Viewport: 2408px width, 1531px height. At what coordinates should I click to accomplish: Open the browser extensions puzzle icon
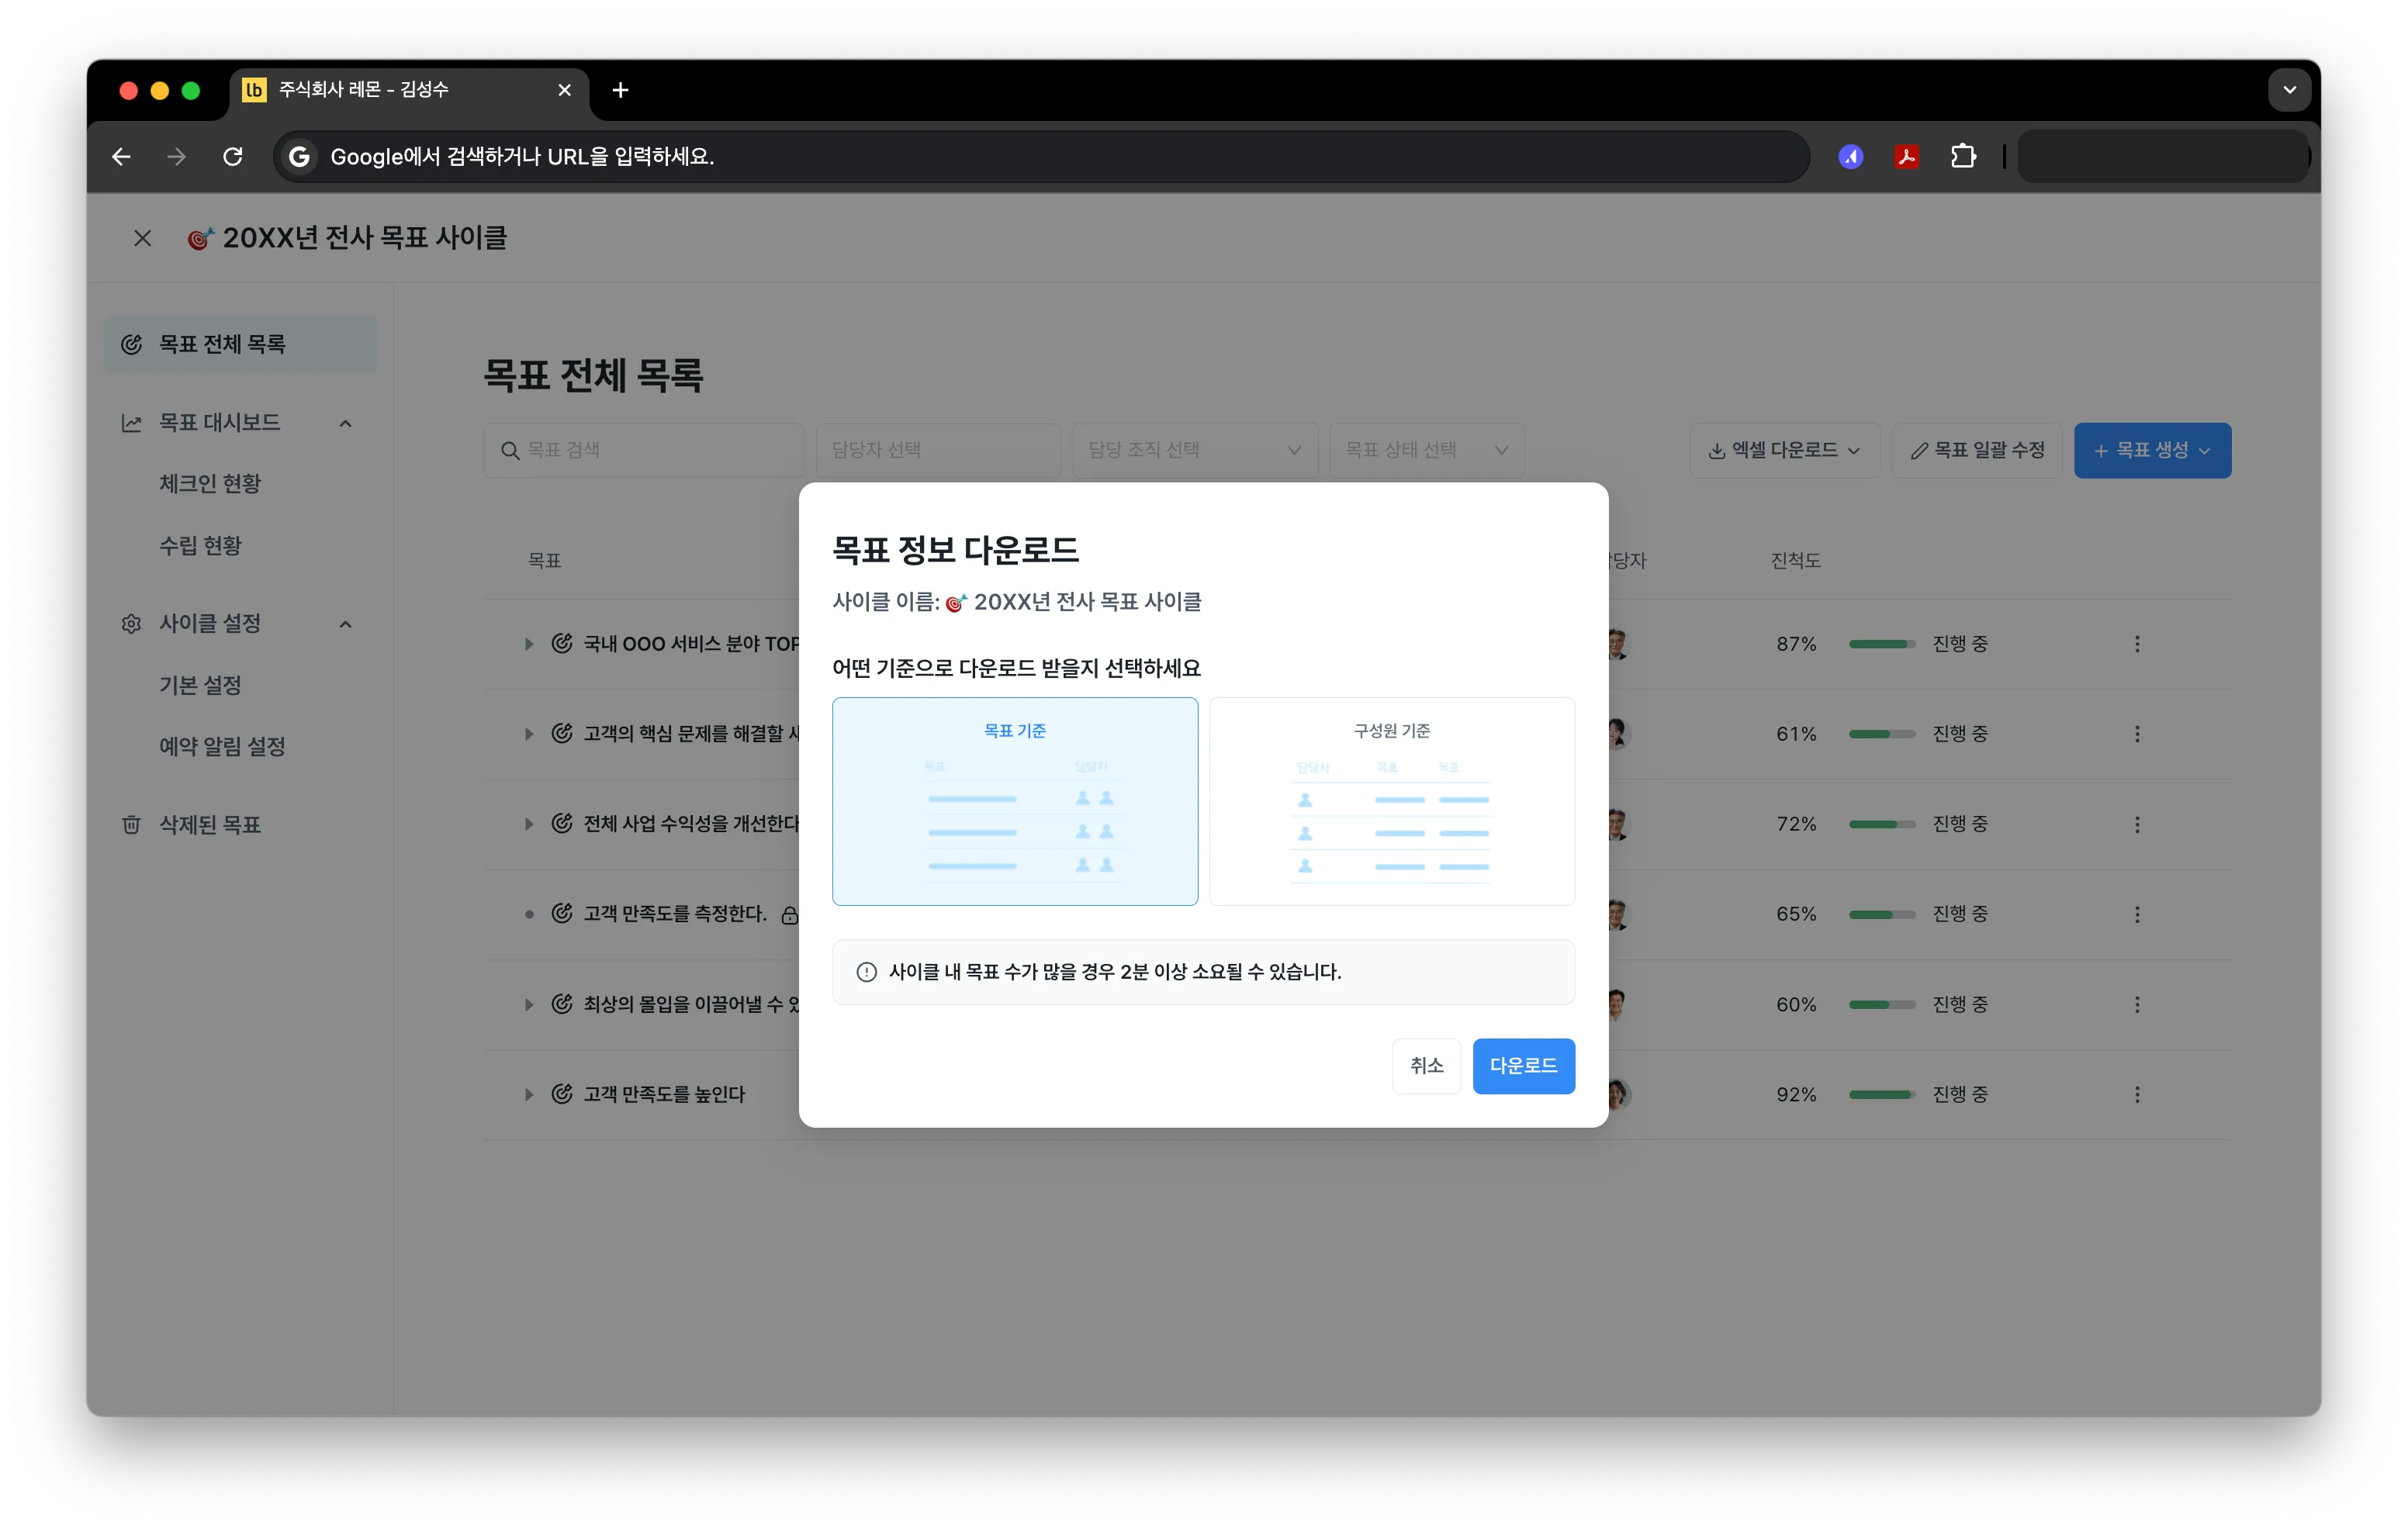tap(1963, 156)
